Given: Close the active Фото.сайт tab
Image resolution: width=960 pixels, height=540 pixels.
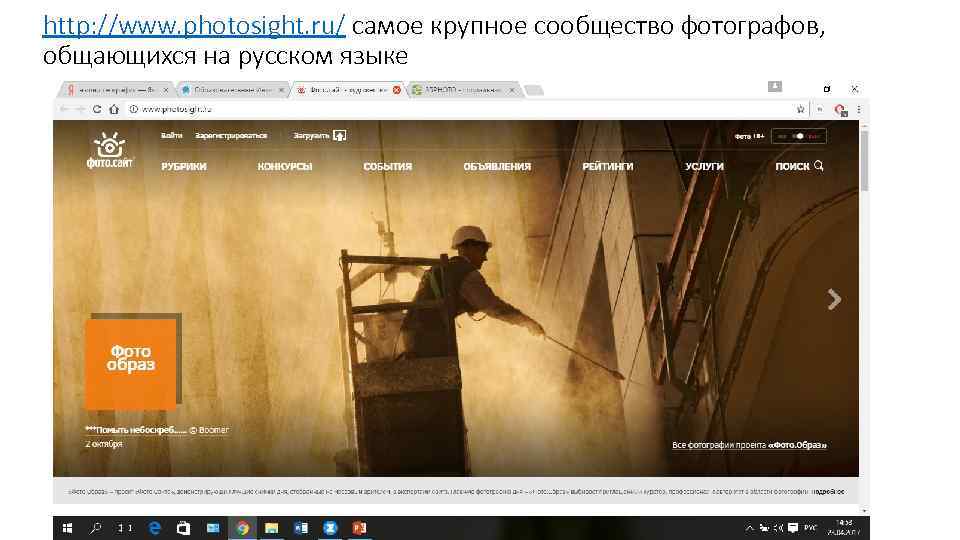Looking at the screenshot, I should 396,90.
